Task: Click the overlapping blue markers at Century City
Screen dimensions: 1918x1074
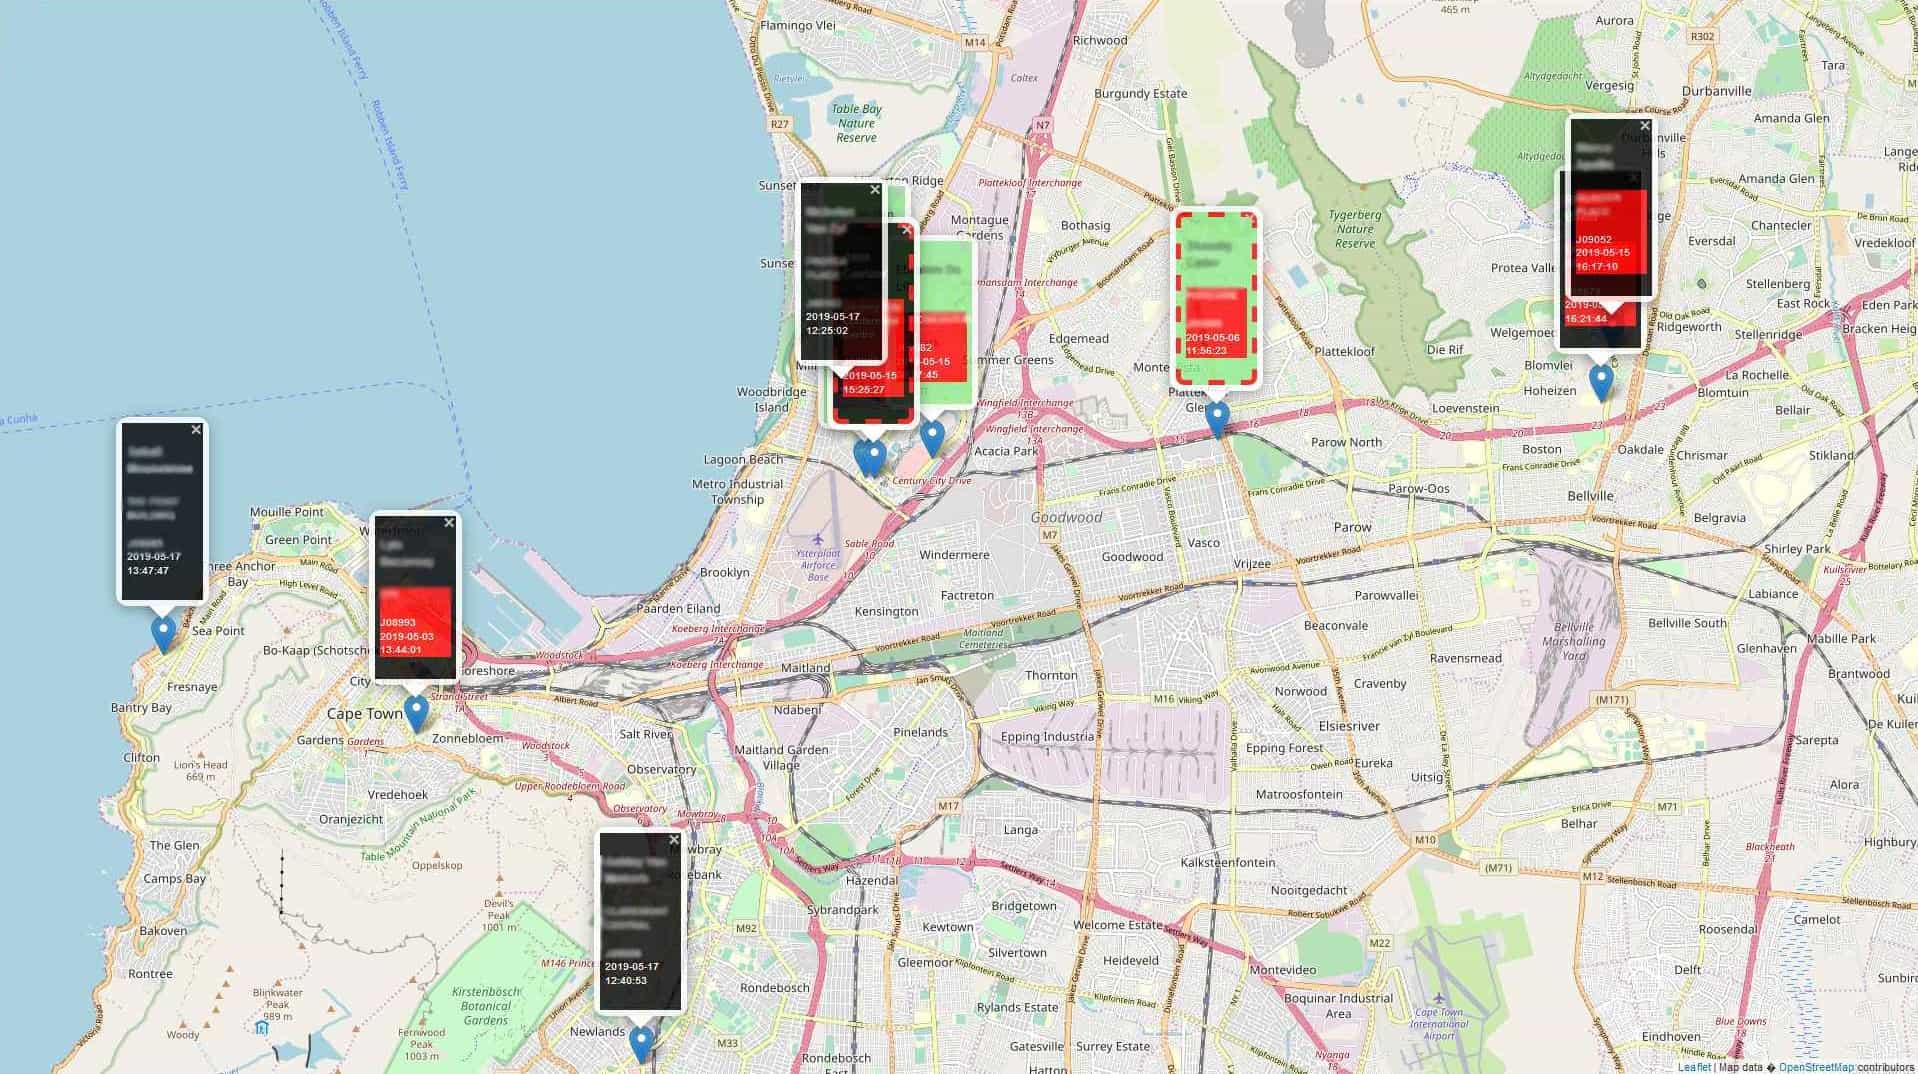Action: [870, 458]
